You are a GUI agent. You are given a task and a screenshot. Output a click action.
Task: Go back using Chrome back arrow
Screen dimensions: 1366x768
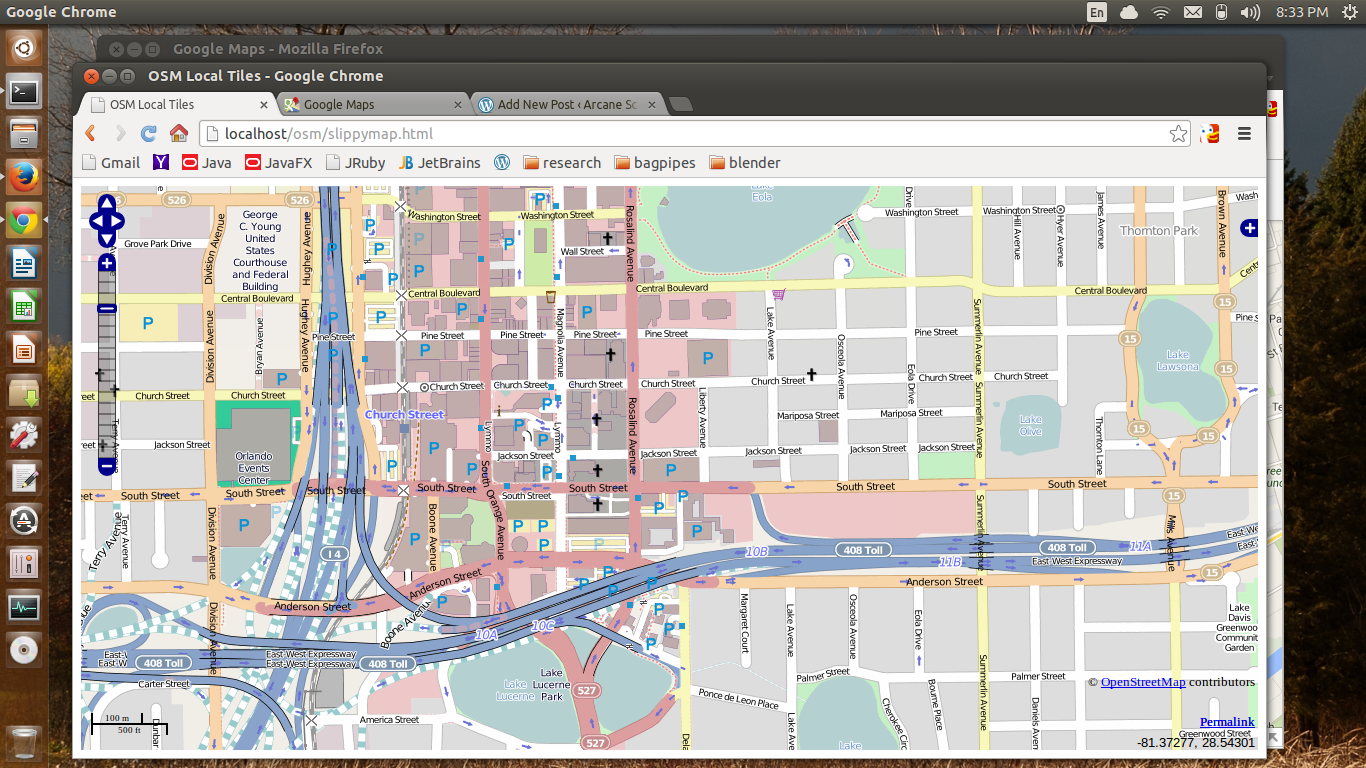pyautogui.click(x=90, y=133)
